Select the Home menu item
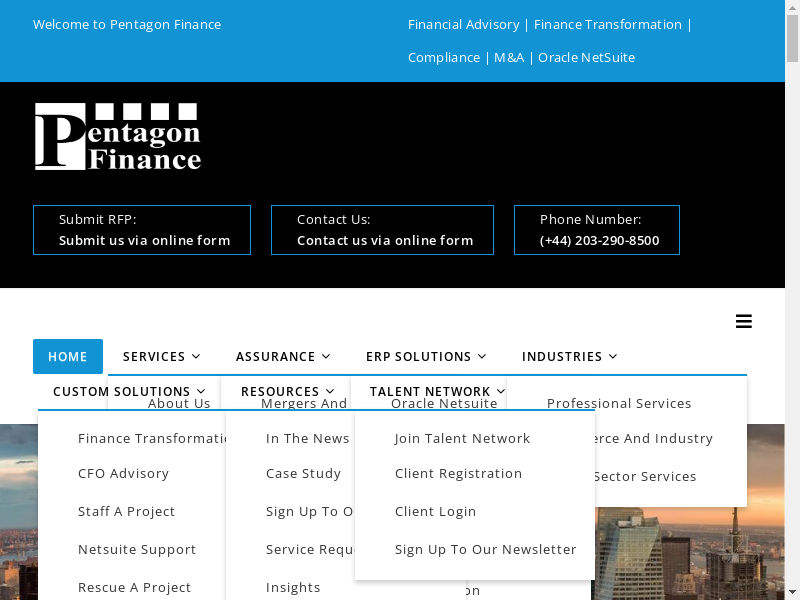The image size is (800, 600). pyautogui.click(x=68, y=357)
